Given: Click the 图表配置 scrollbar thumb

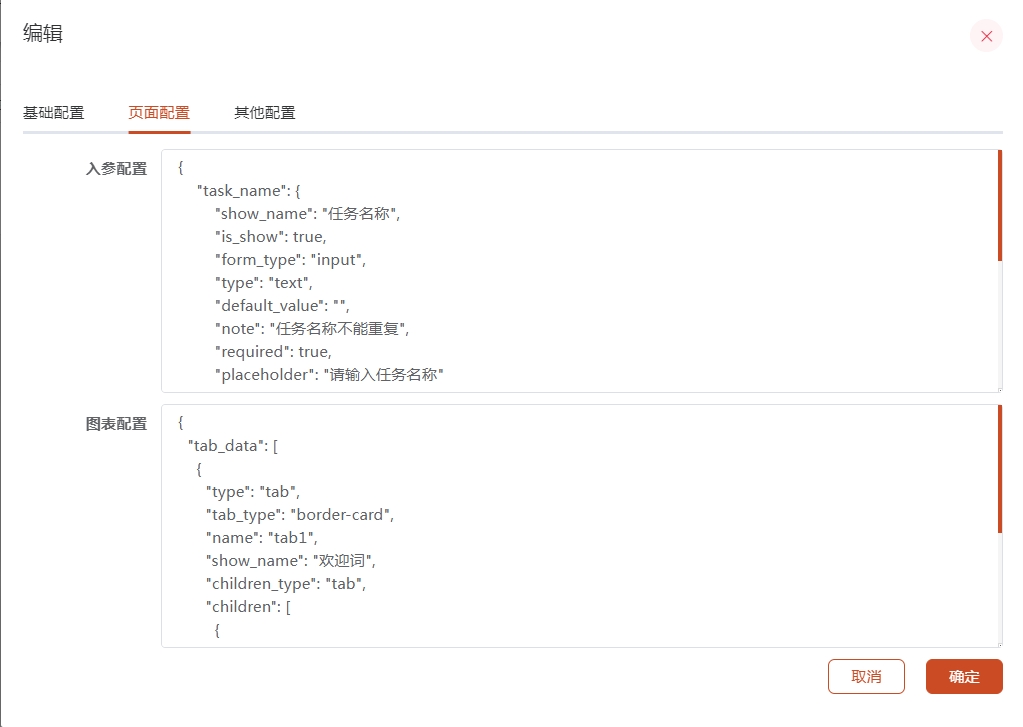Looking at the screenshot, I should click(999, 468).
